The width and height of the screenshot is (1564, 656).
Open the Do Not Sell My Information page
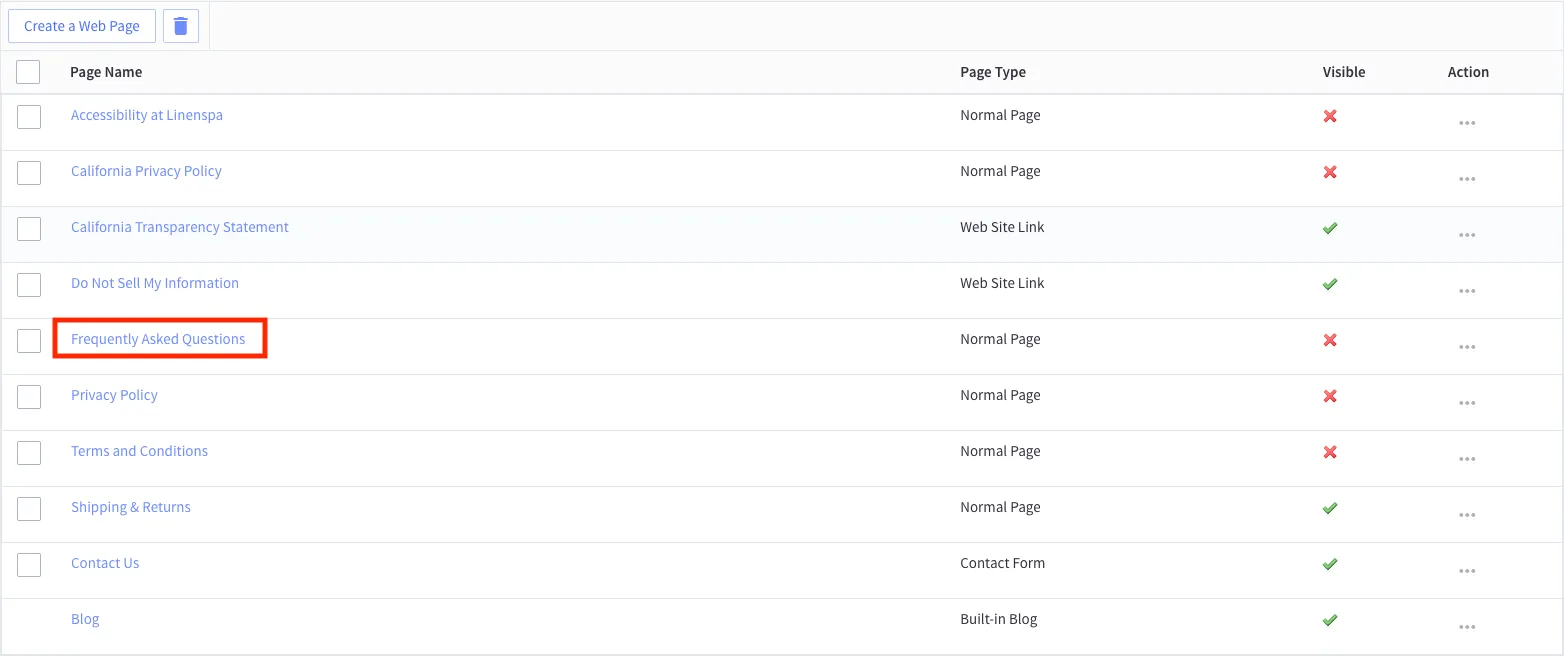(x=154, y=282)
